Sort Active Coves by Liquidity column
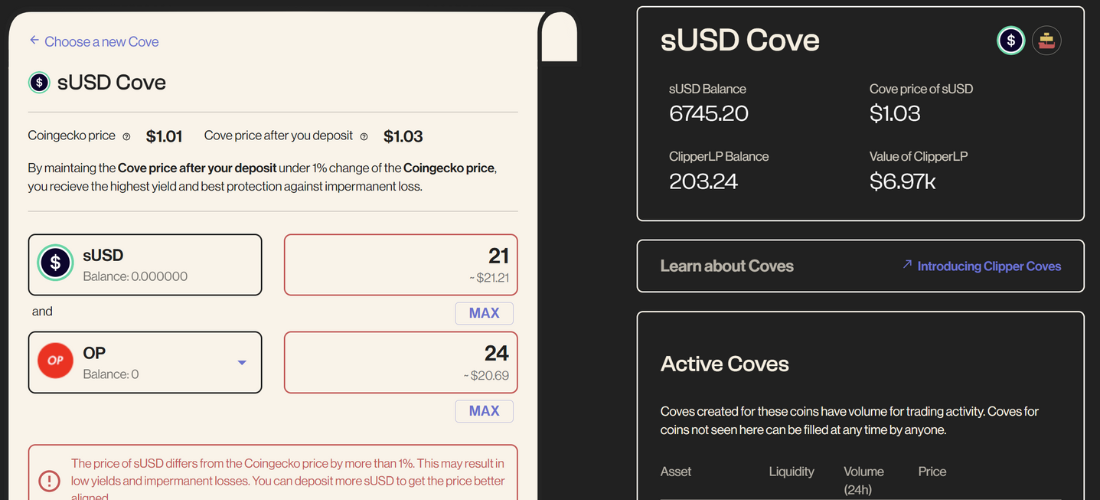The image size is (1100, 500). 791,471
